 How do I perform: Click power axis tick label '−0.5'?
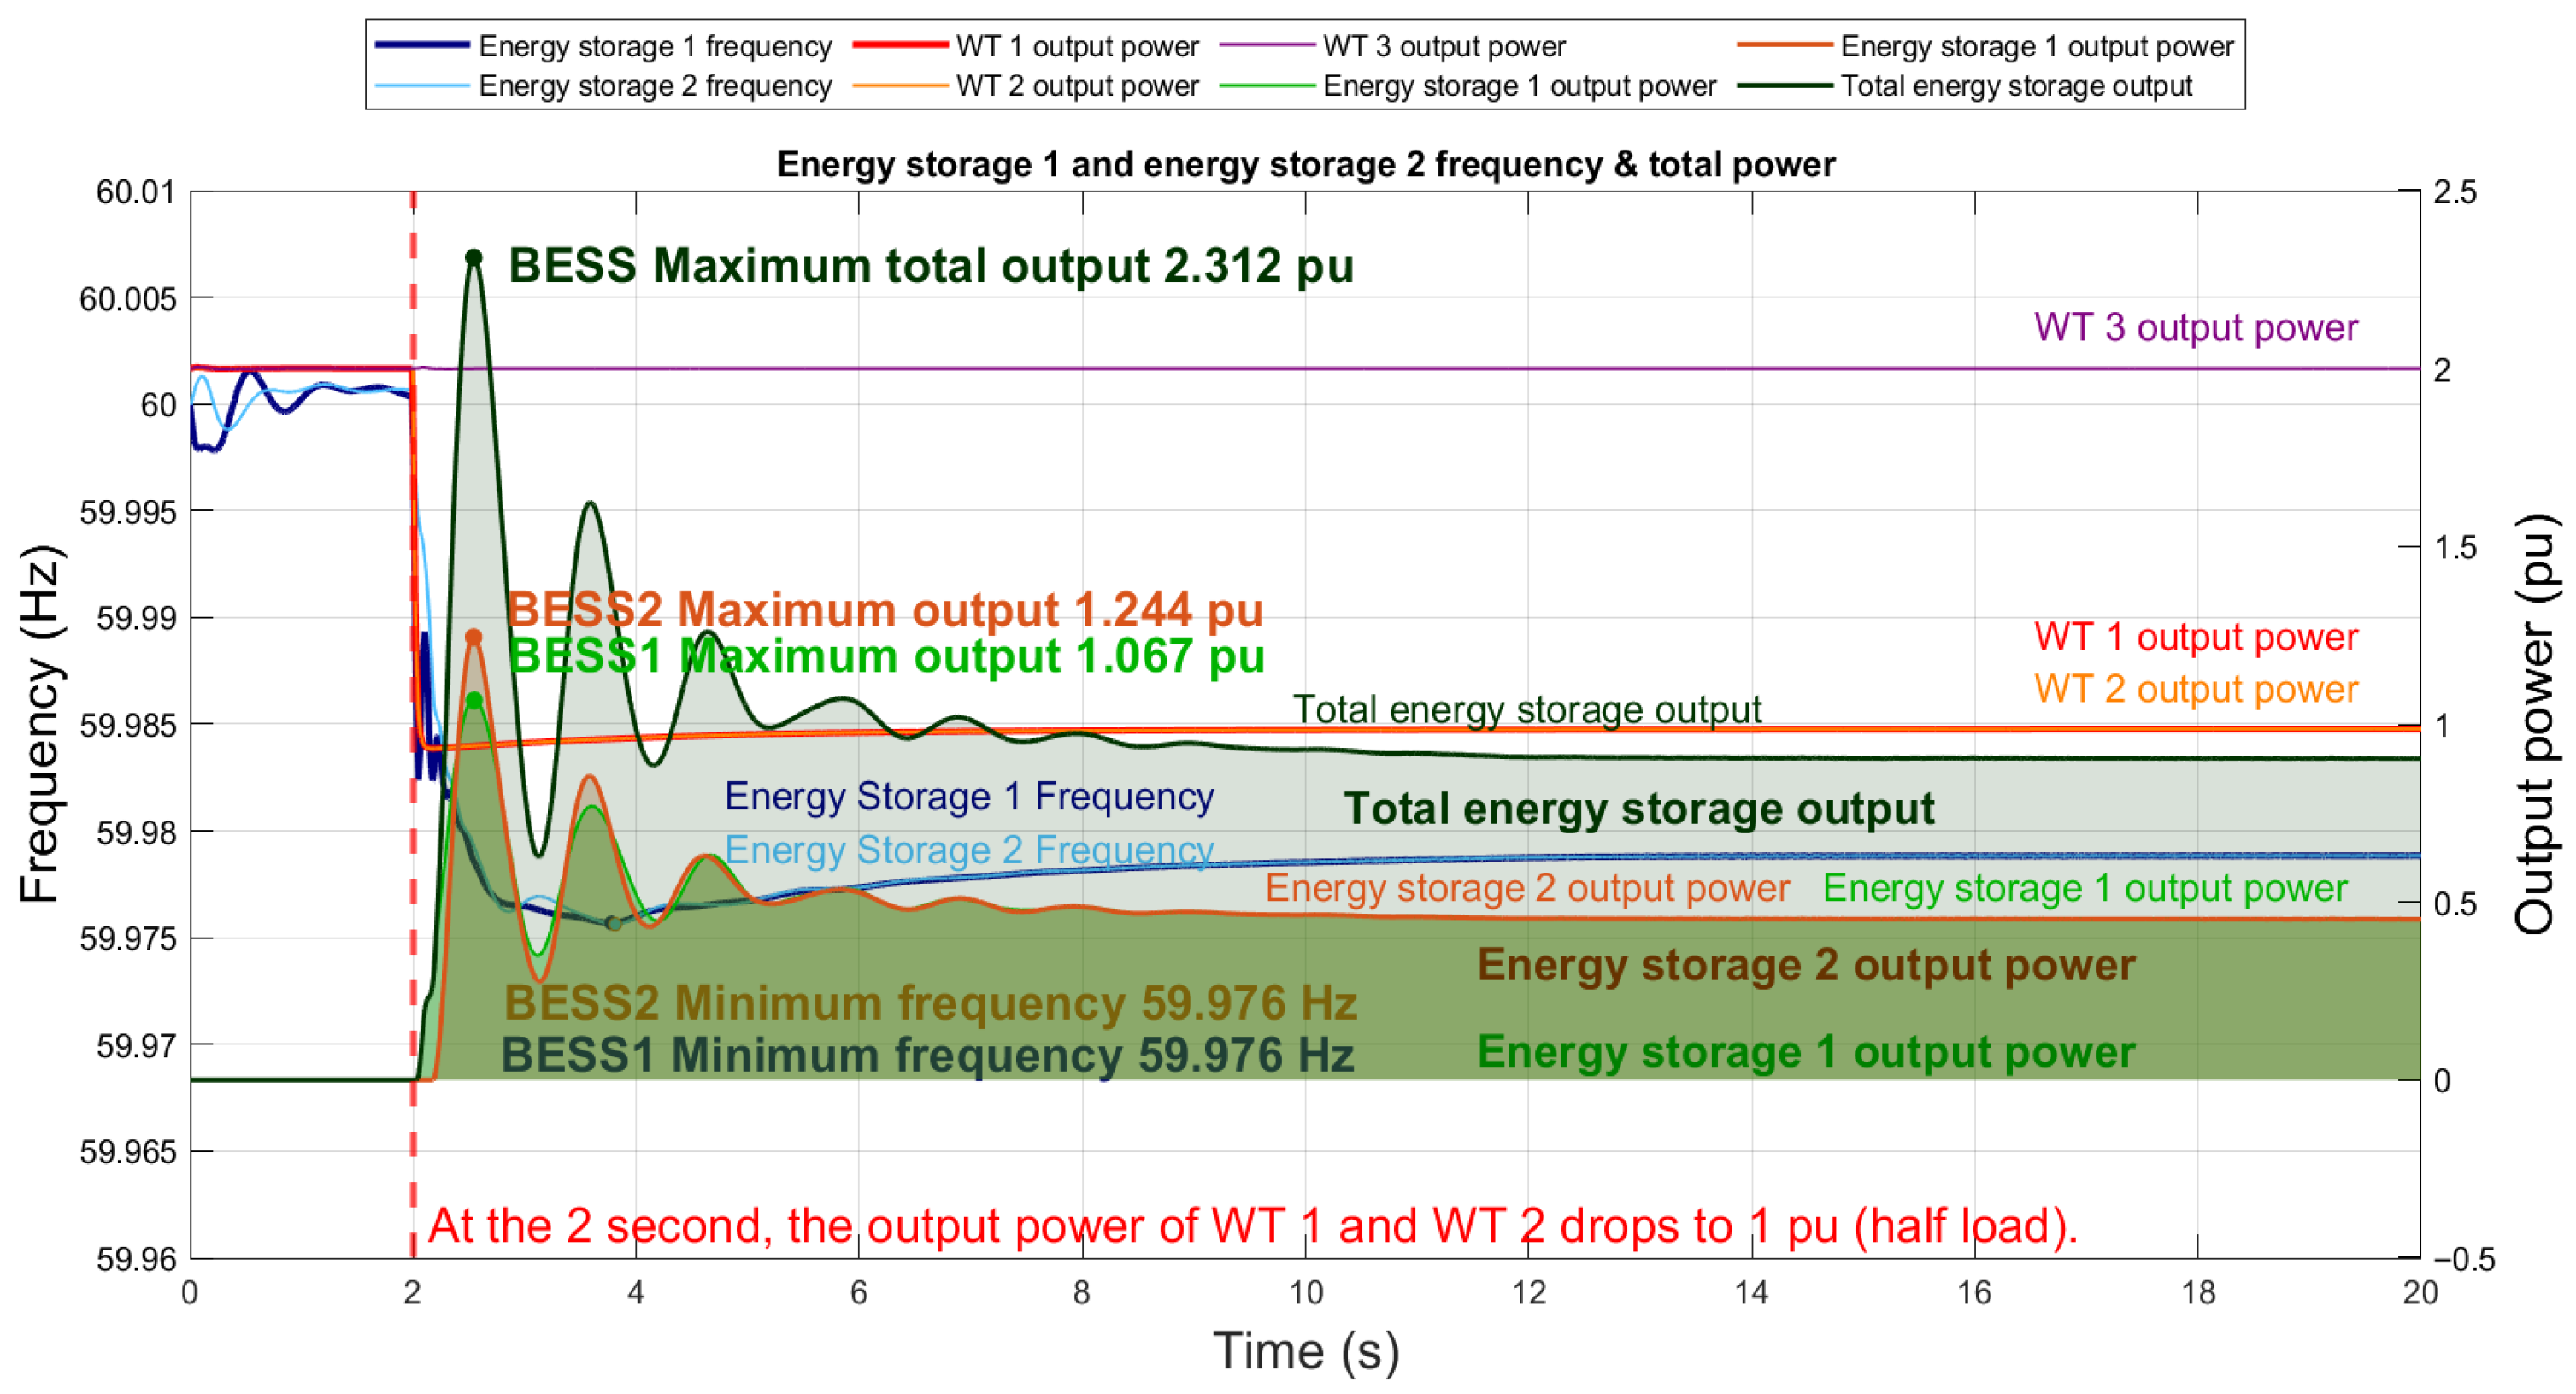tap(2464, 1259)
